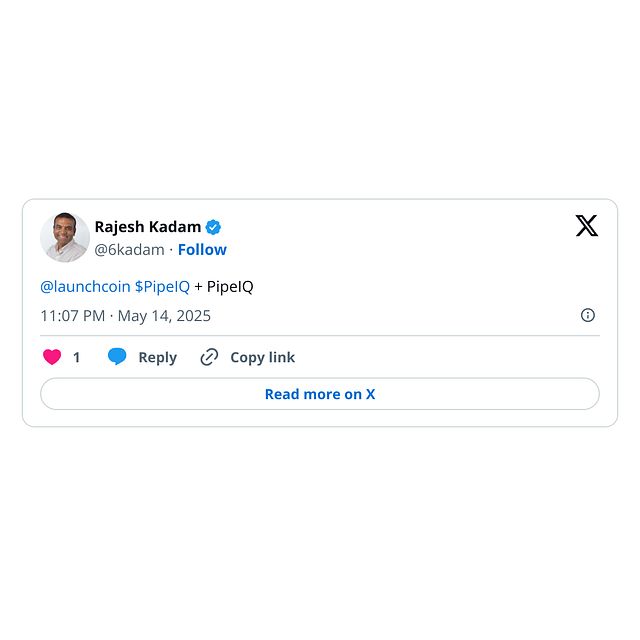Screen dimensions: 640x640
Task: Click the Copy link label
Action: pyautogui.click(x=262, y=358)
